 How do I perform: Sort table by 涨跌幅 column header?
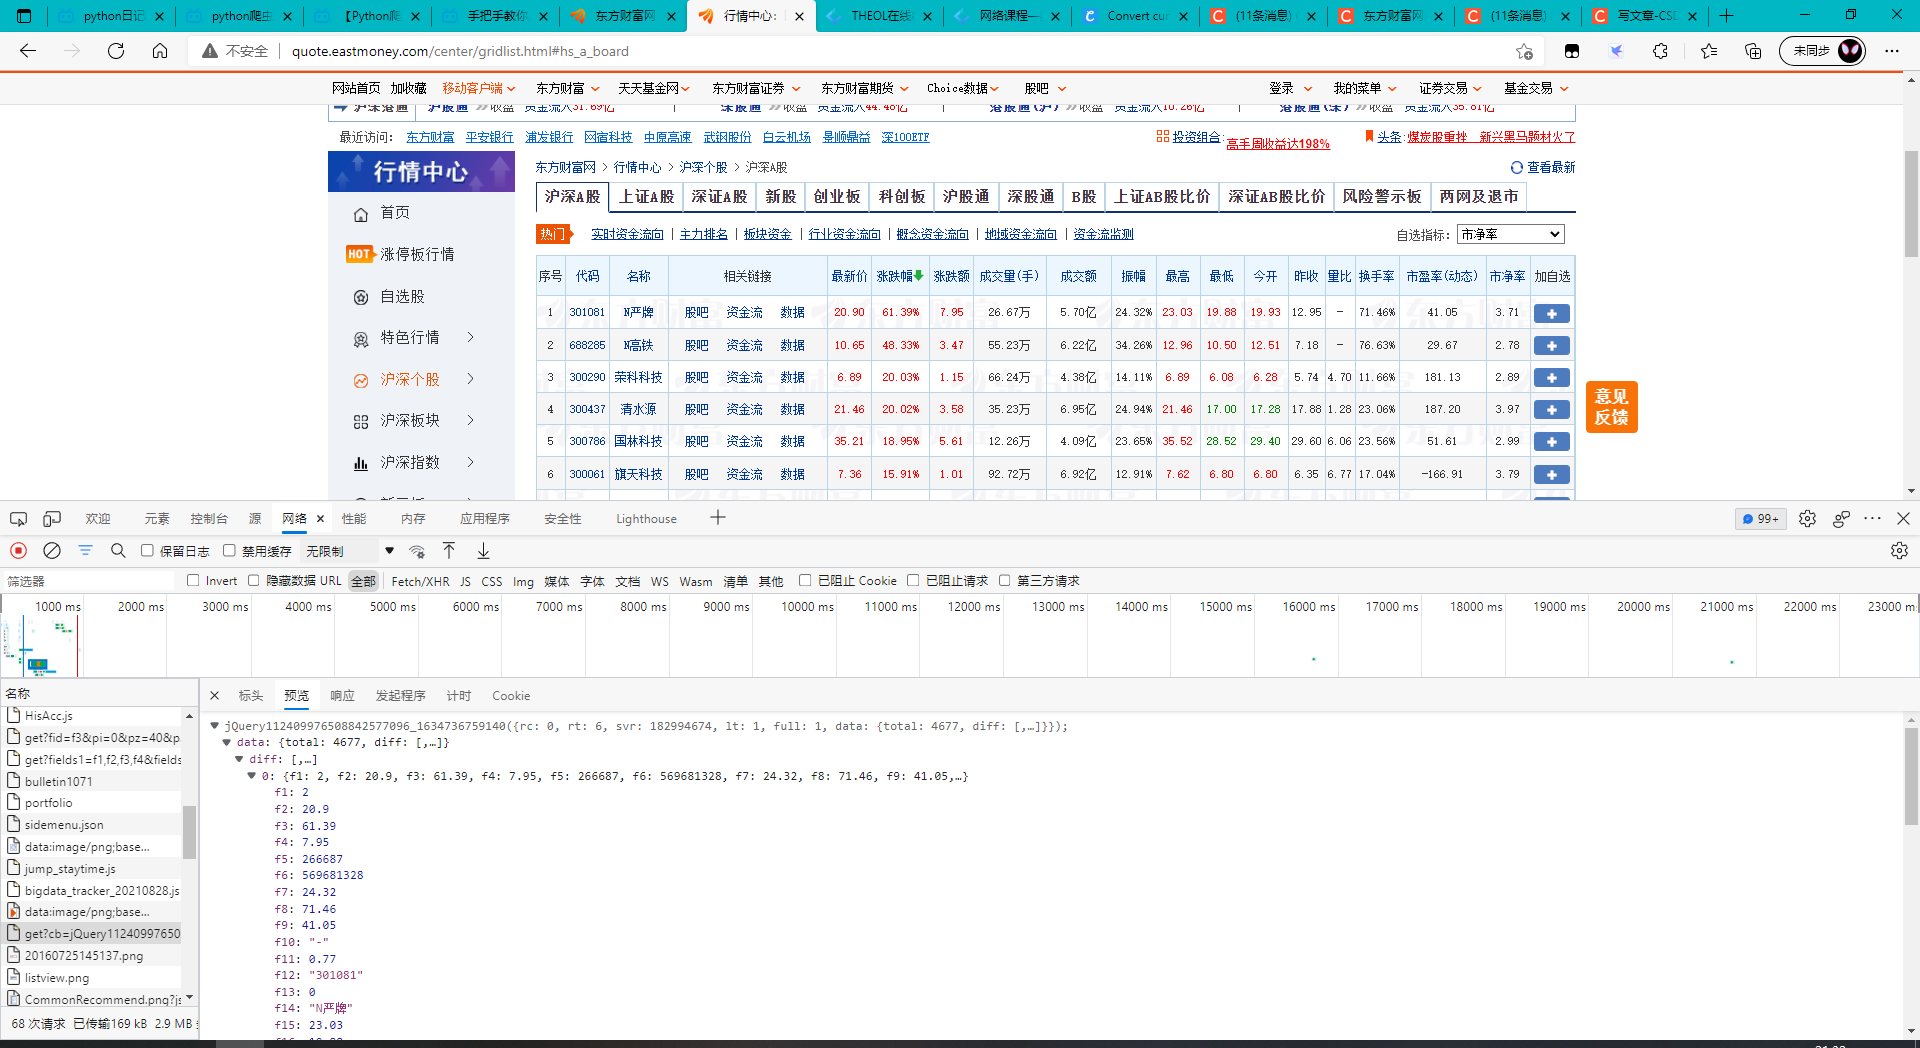(899, 276)
